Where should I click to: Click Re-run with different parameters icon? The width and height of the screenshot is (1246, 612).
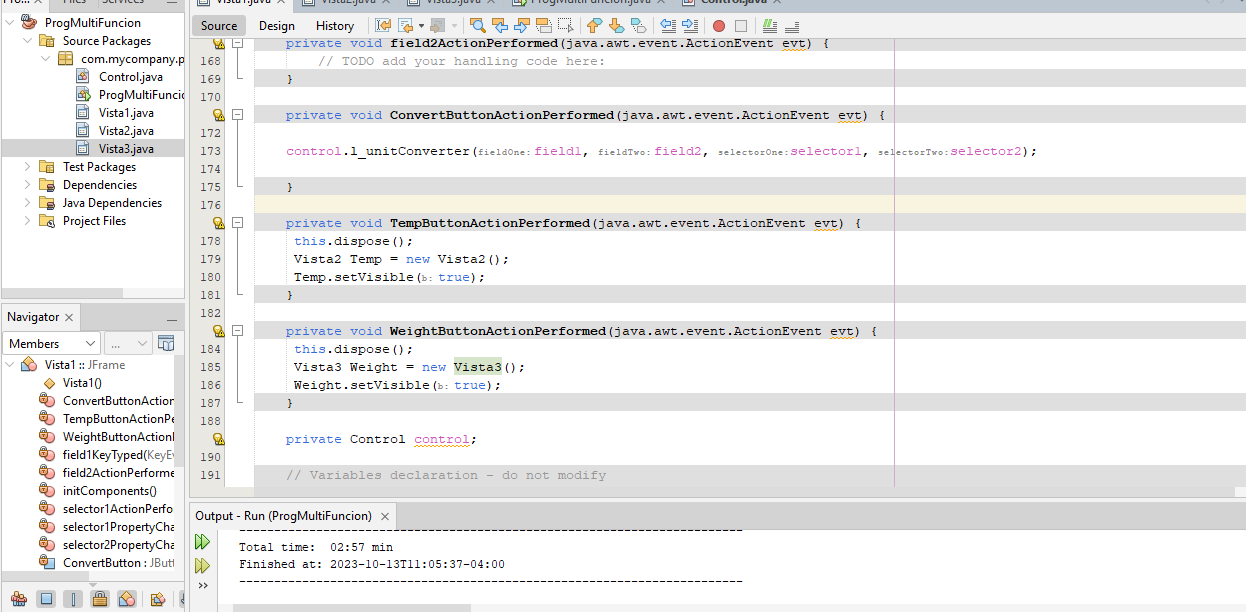point(203,565)
